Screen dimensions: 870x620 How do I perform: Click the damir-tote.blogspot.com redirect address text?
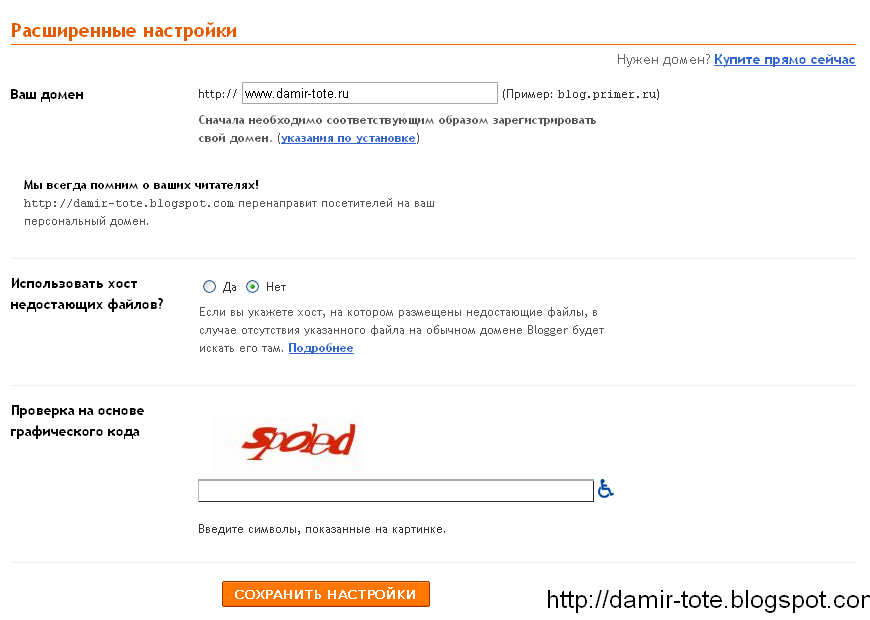(x=129, y=203)
